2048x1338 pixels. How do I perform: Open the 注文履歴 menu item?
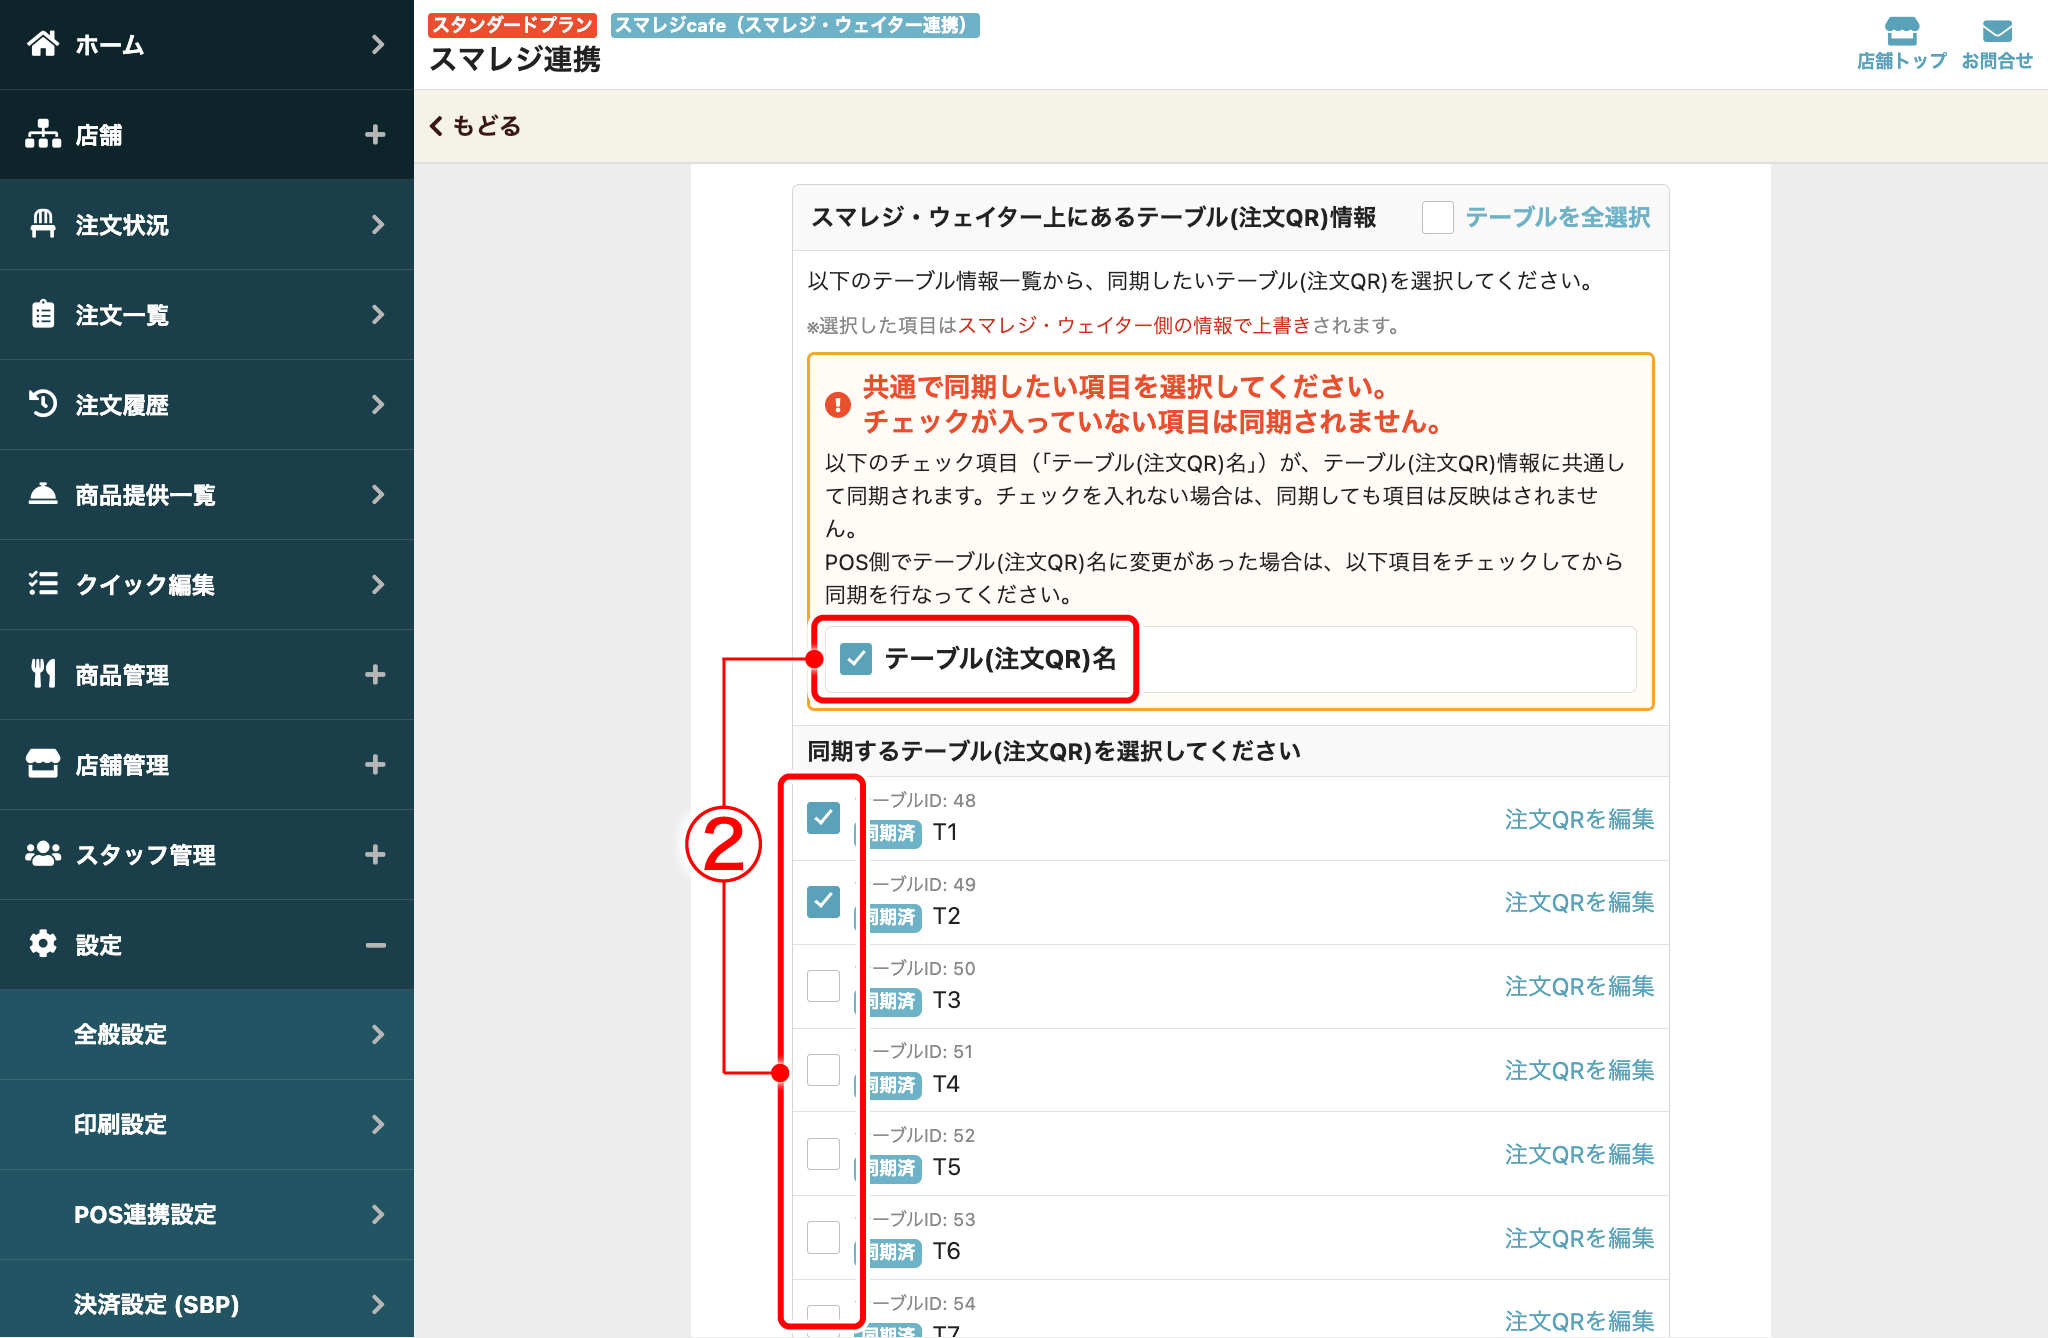(x=207, y=404)
